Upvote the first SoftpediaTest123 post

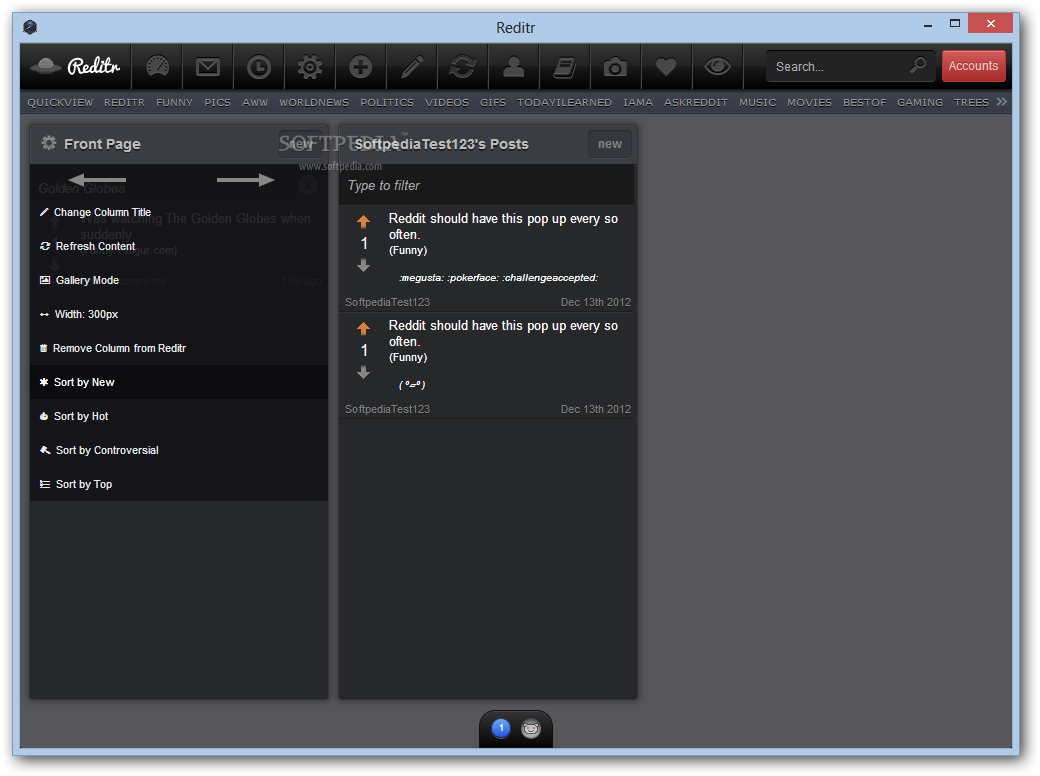point(363,221)
